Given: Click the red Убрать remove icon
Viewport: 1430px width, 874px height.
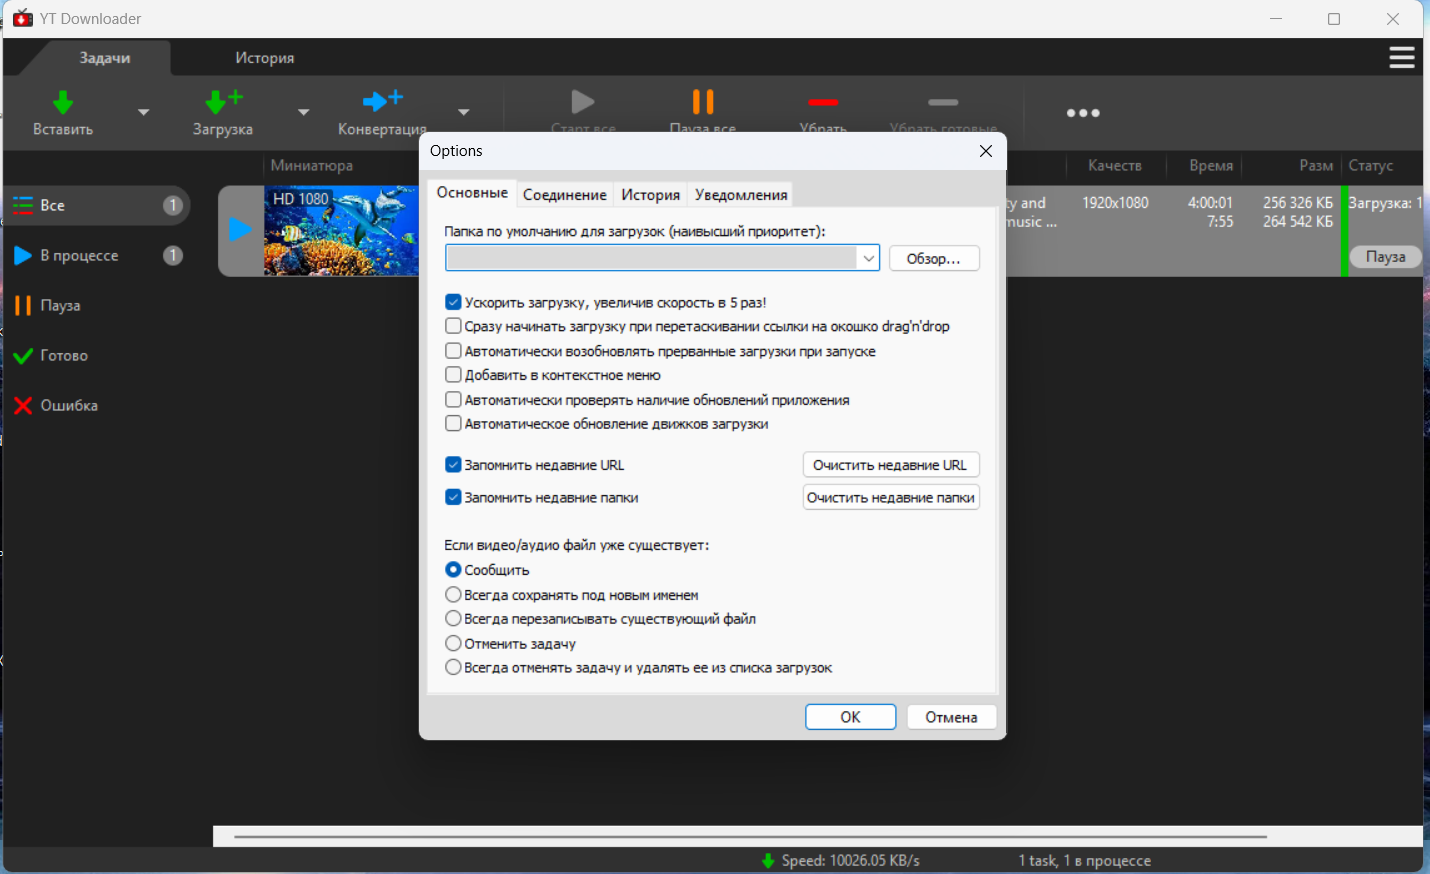Looking at the screenshot, I should [823, 103].
